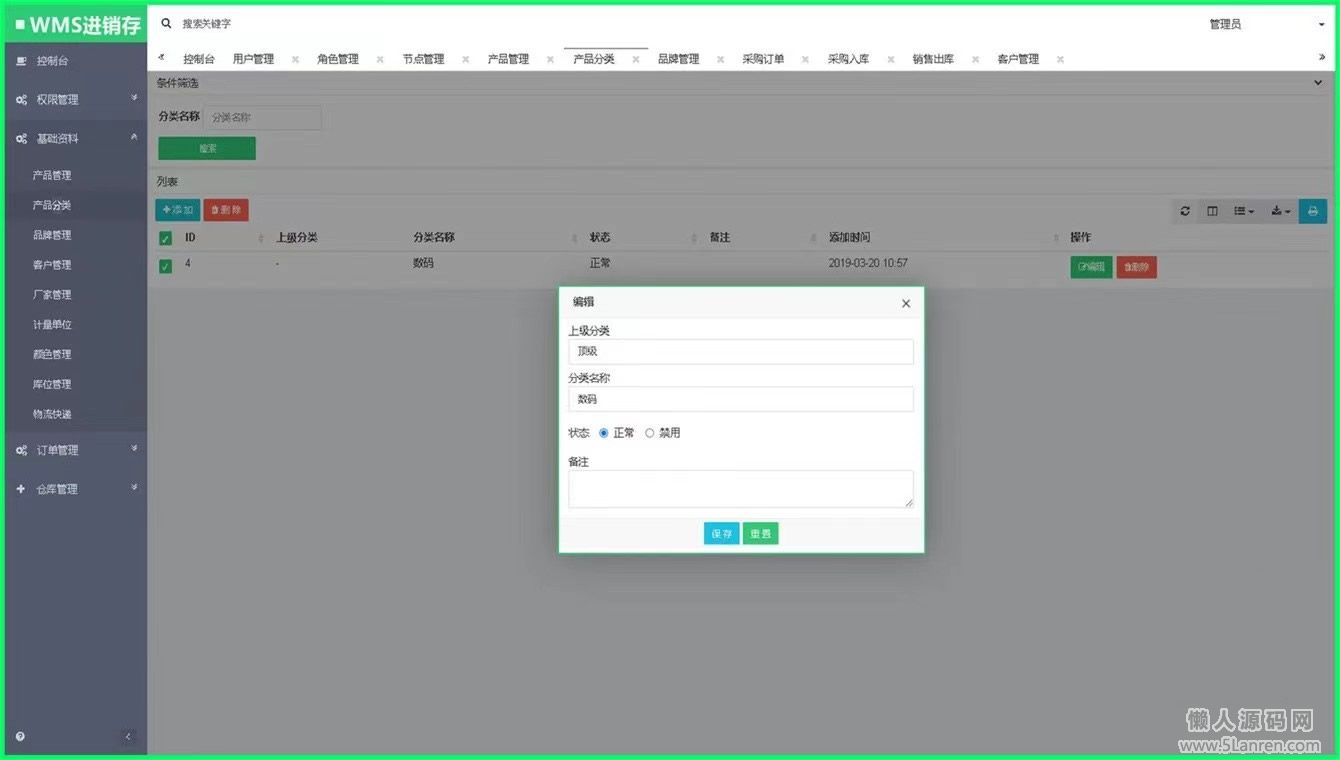Open 物流快递 in the sidebar
The width and height of the screenshot is (1340, 760).
pos(52,414)
